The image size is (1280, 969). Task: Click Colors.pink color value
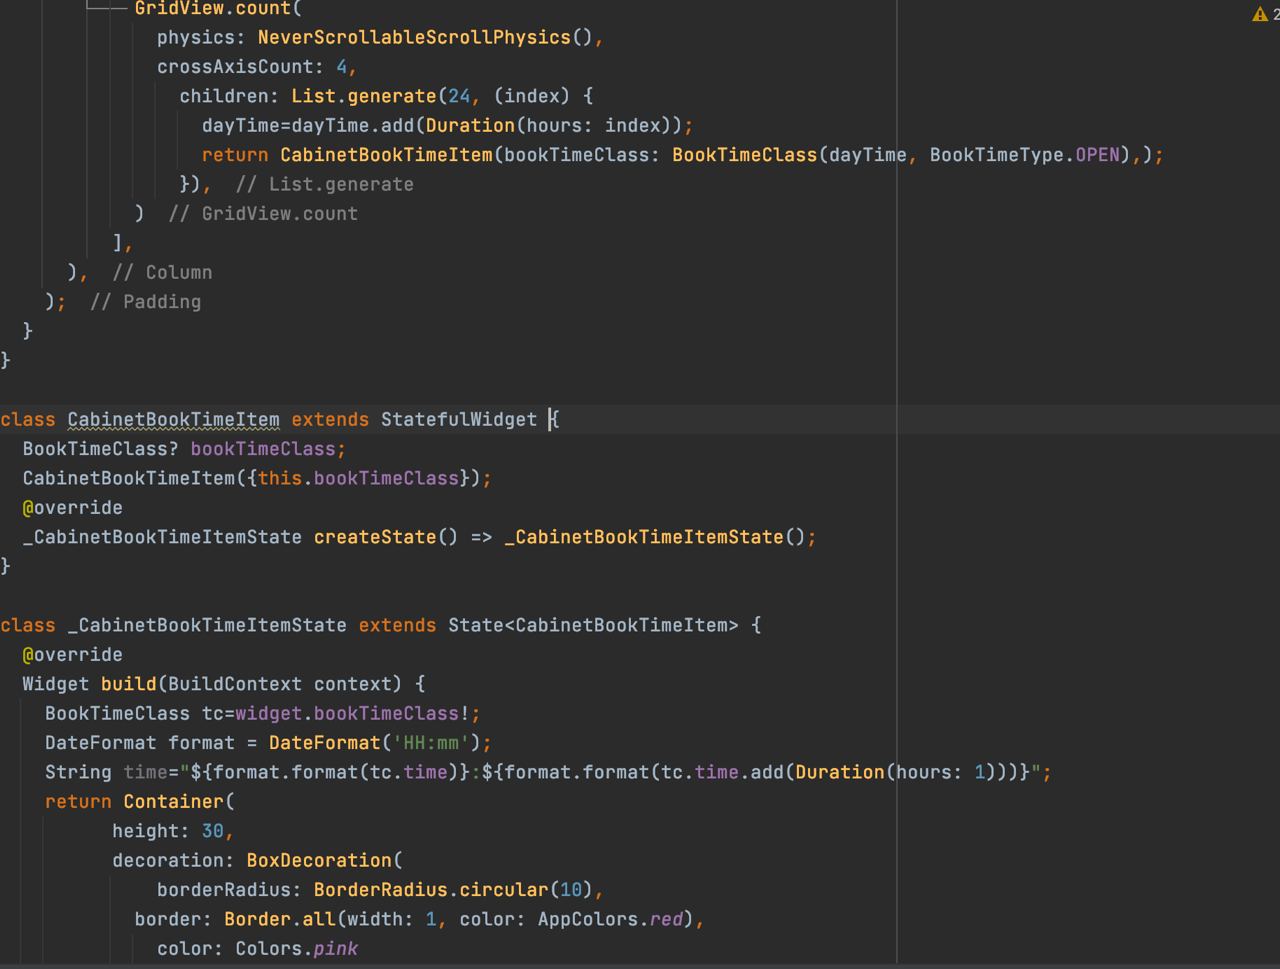[297, 949]
